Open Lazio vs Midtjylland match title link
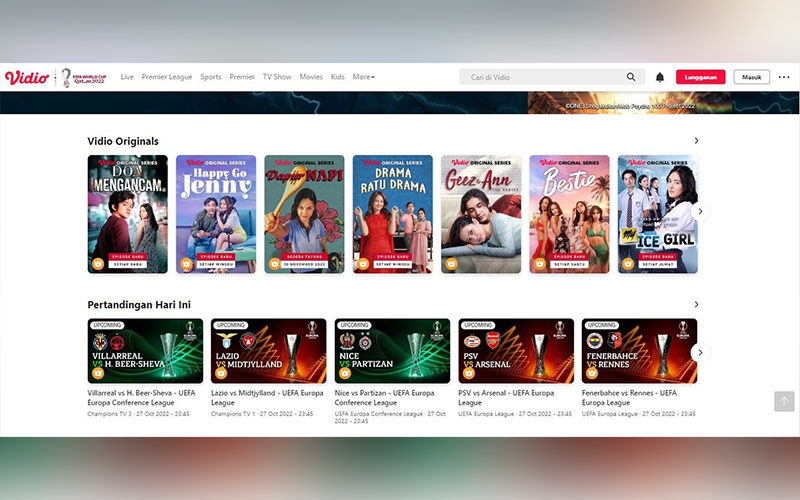The height and width of the screenshot is (500, 800). tap(265, 397)
